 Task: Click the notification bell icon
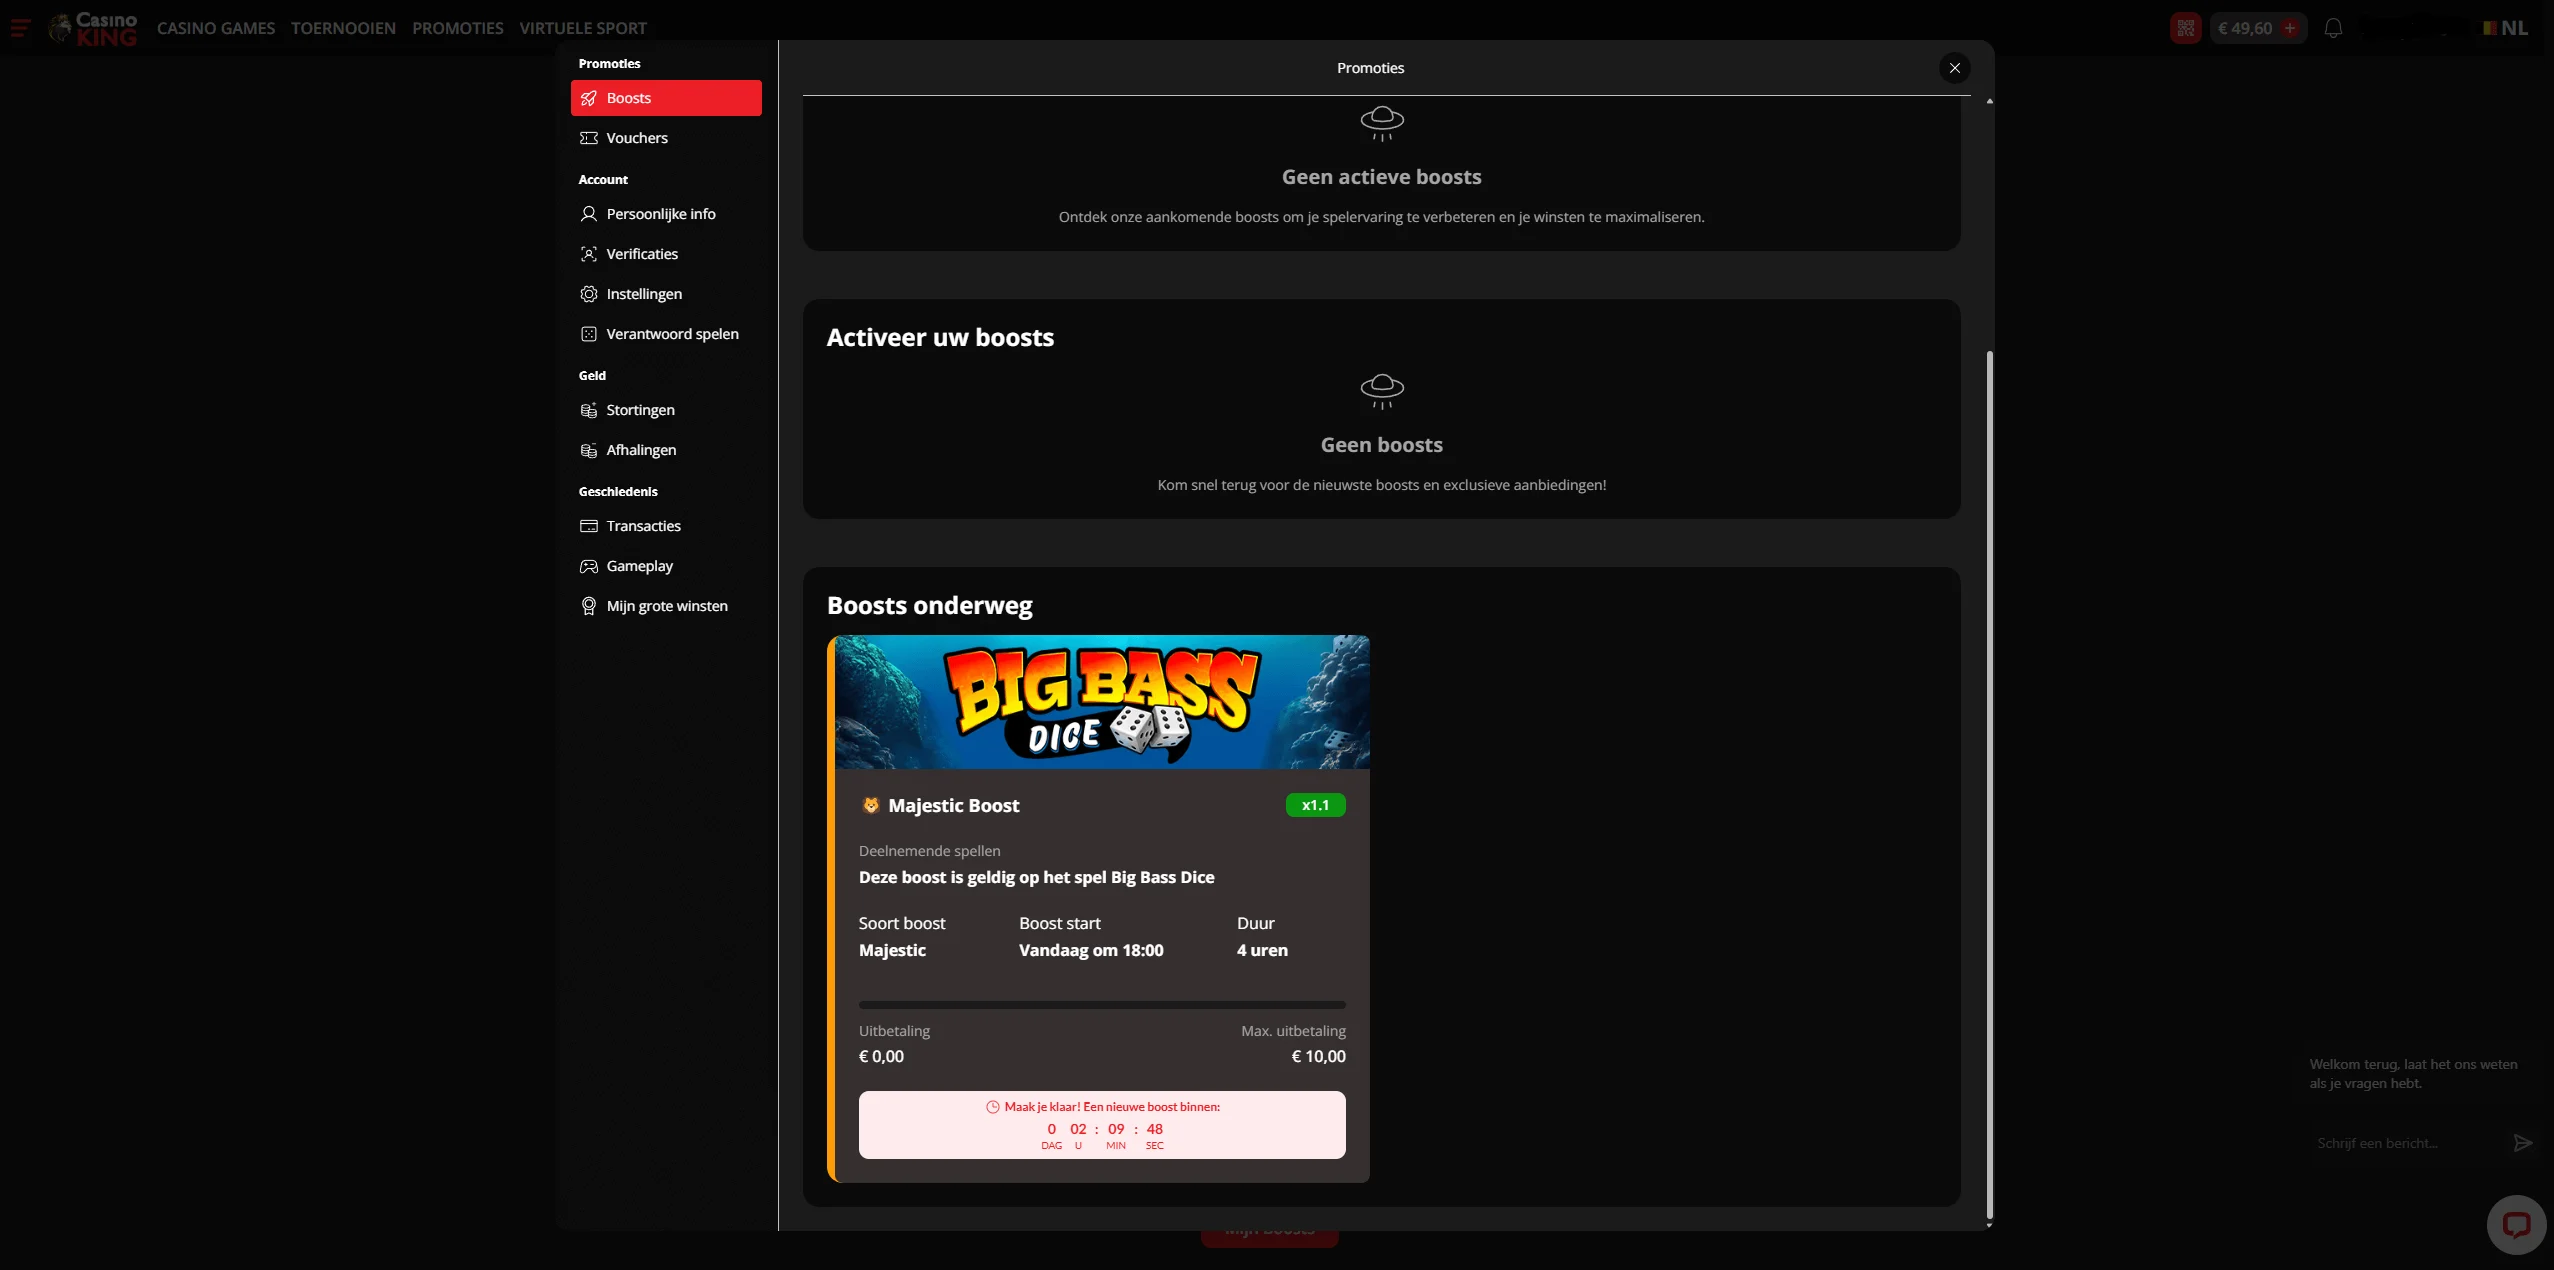(x=2333, y=28)
